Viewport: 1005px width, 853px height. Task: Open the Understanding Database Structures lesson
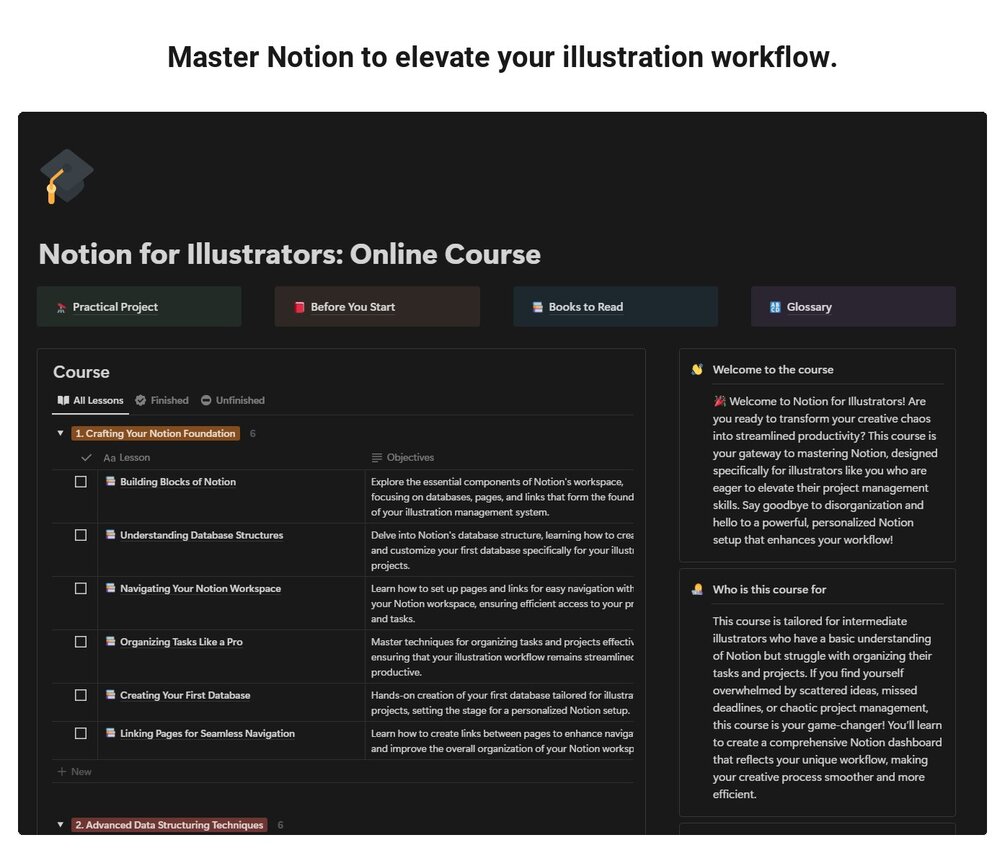coord(201,535)
